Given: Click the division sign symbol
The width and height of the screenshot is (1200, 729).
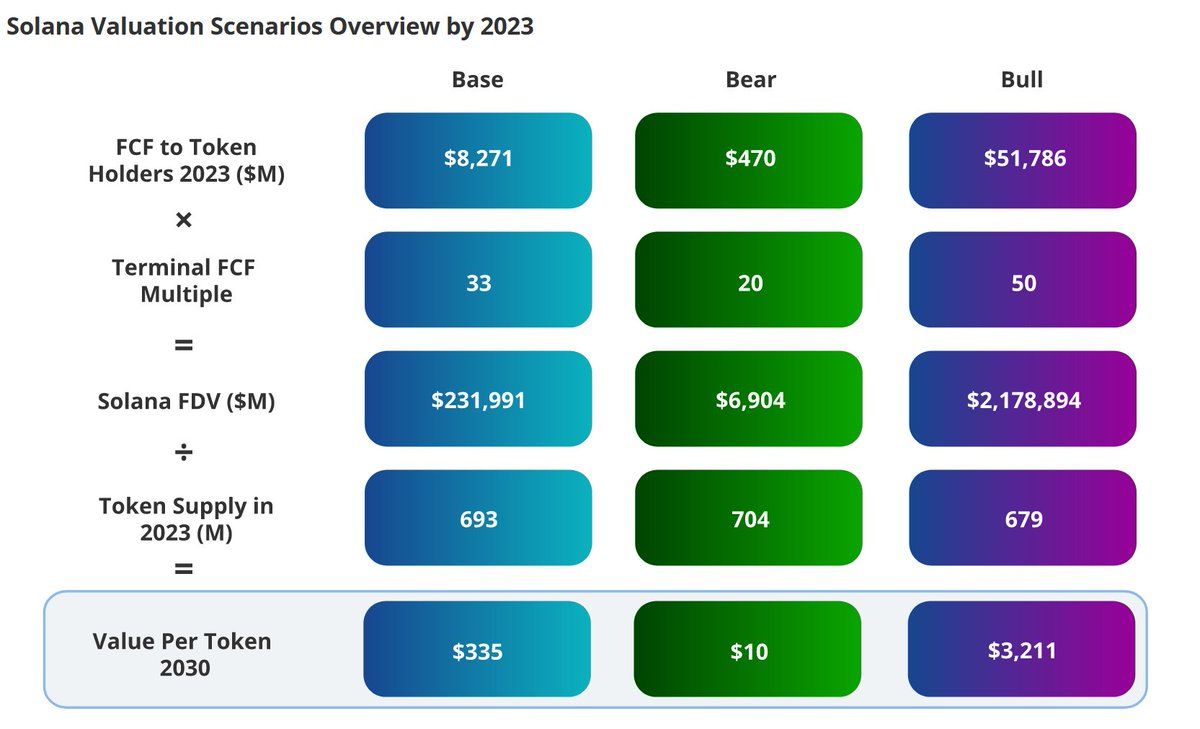Looking at the screenshot, I should (184, 454).
